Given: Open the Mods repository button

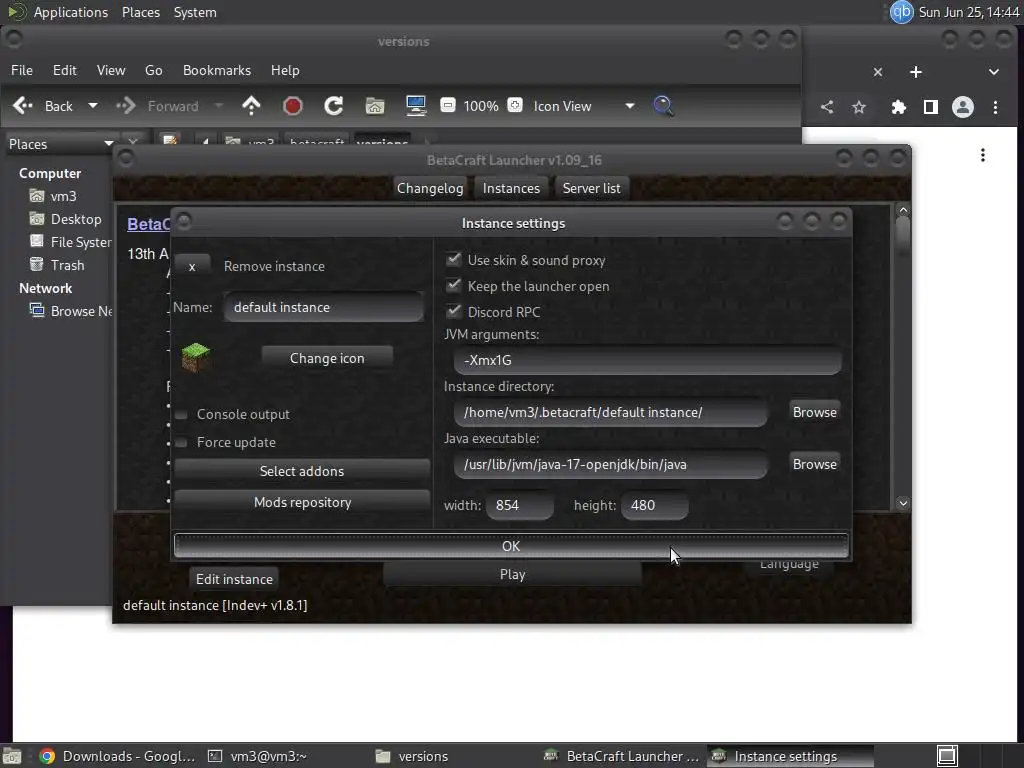Looking at the screenshot, I should tap(302, 502).
